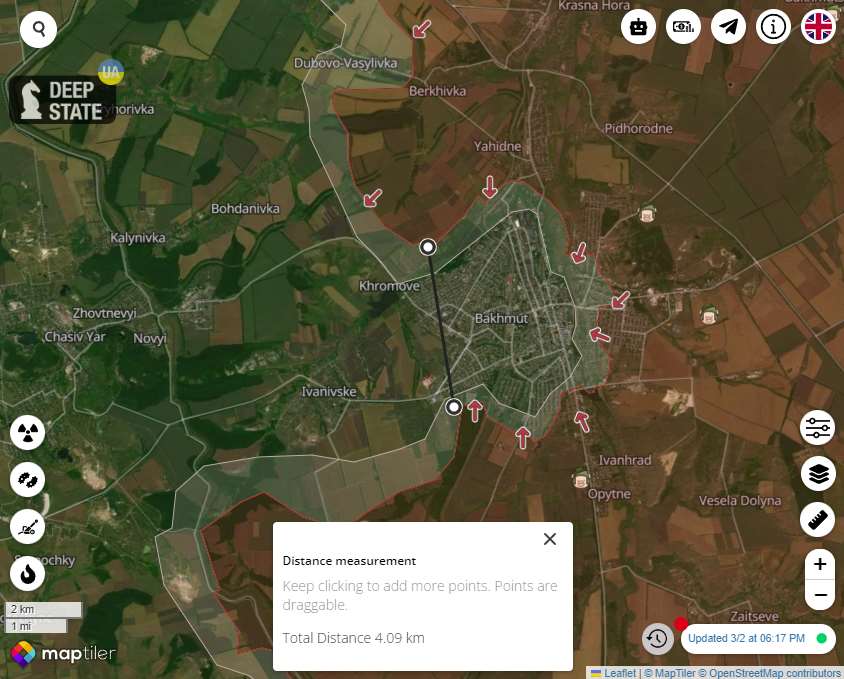Viewport: 844px width, 679px height.
Task: Open the Leaflet attribution link
Action: (x=619, y=673)
